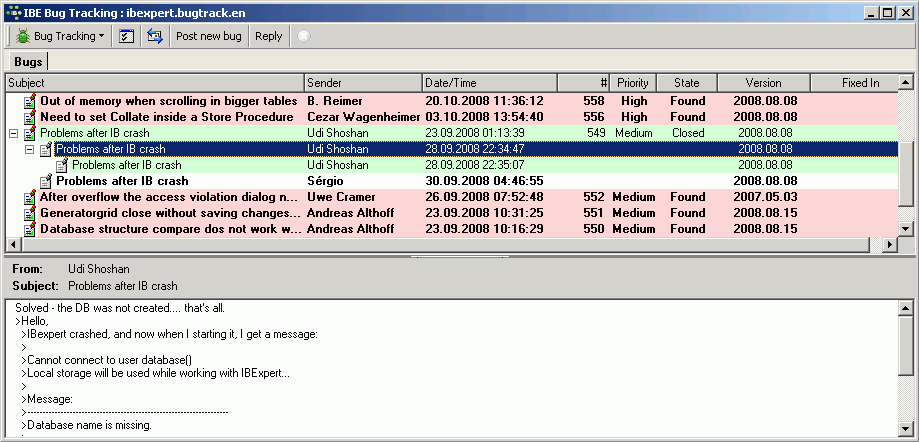Click the message pane scroll up arrow

[x=906, y=308]
